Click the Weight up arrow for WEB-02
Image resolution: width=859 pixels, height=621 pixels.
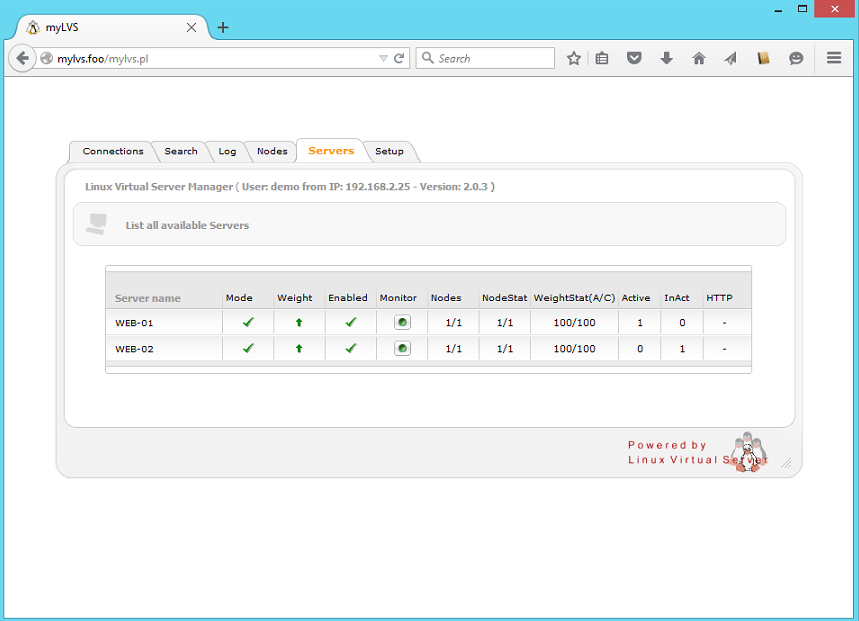point(298,349)
